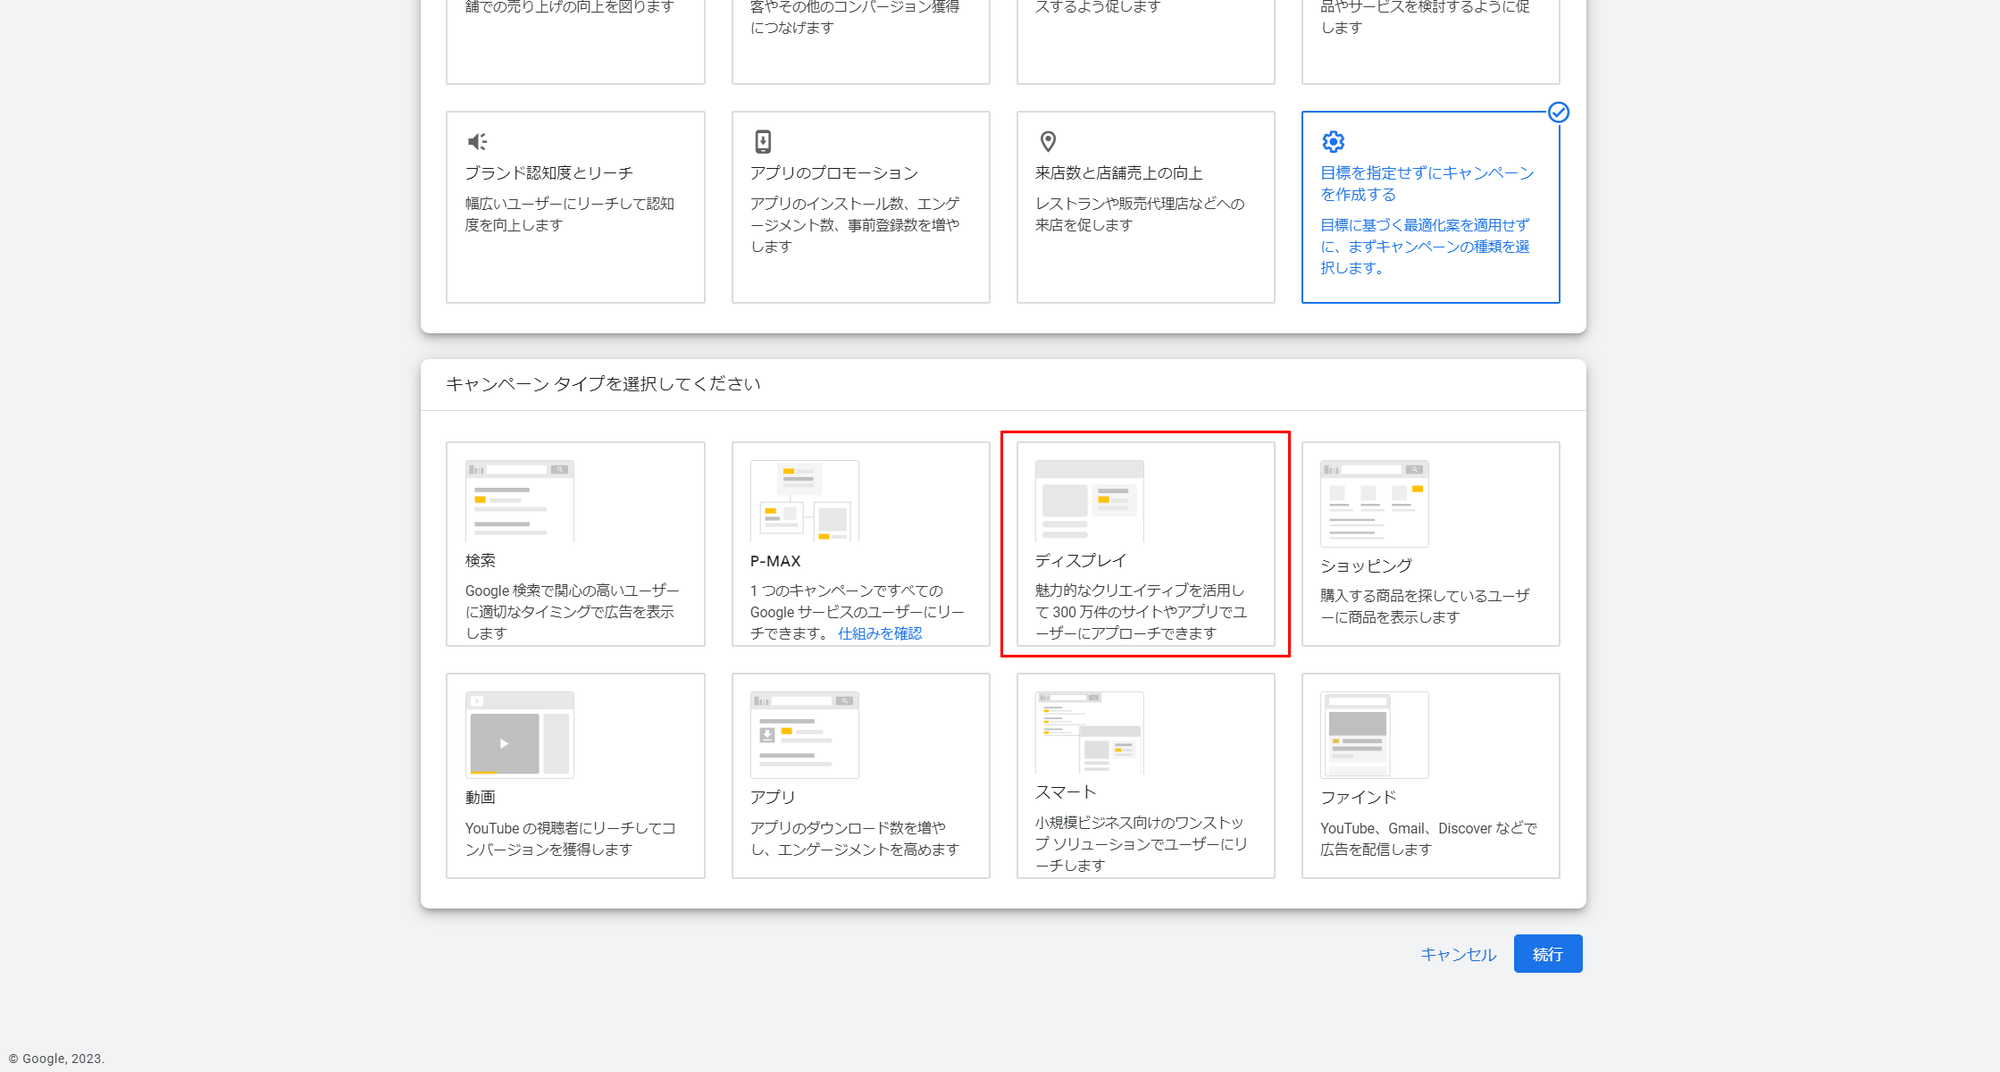Click the heading キャンペーン タイプを選択してください
This screenshot has width=2000, height=1072.
[603, 384]
